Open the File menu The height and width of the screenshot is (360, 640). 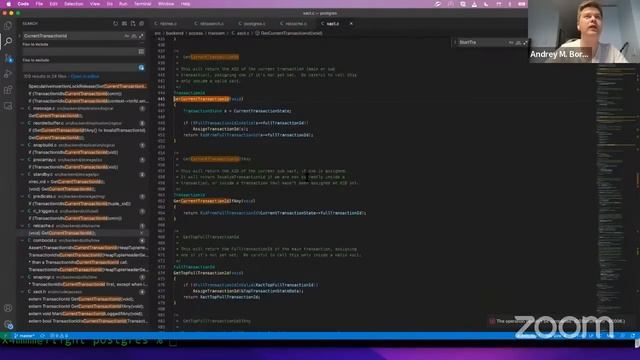(39, 4)
